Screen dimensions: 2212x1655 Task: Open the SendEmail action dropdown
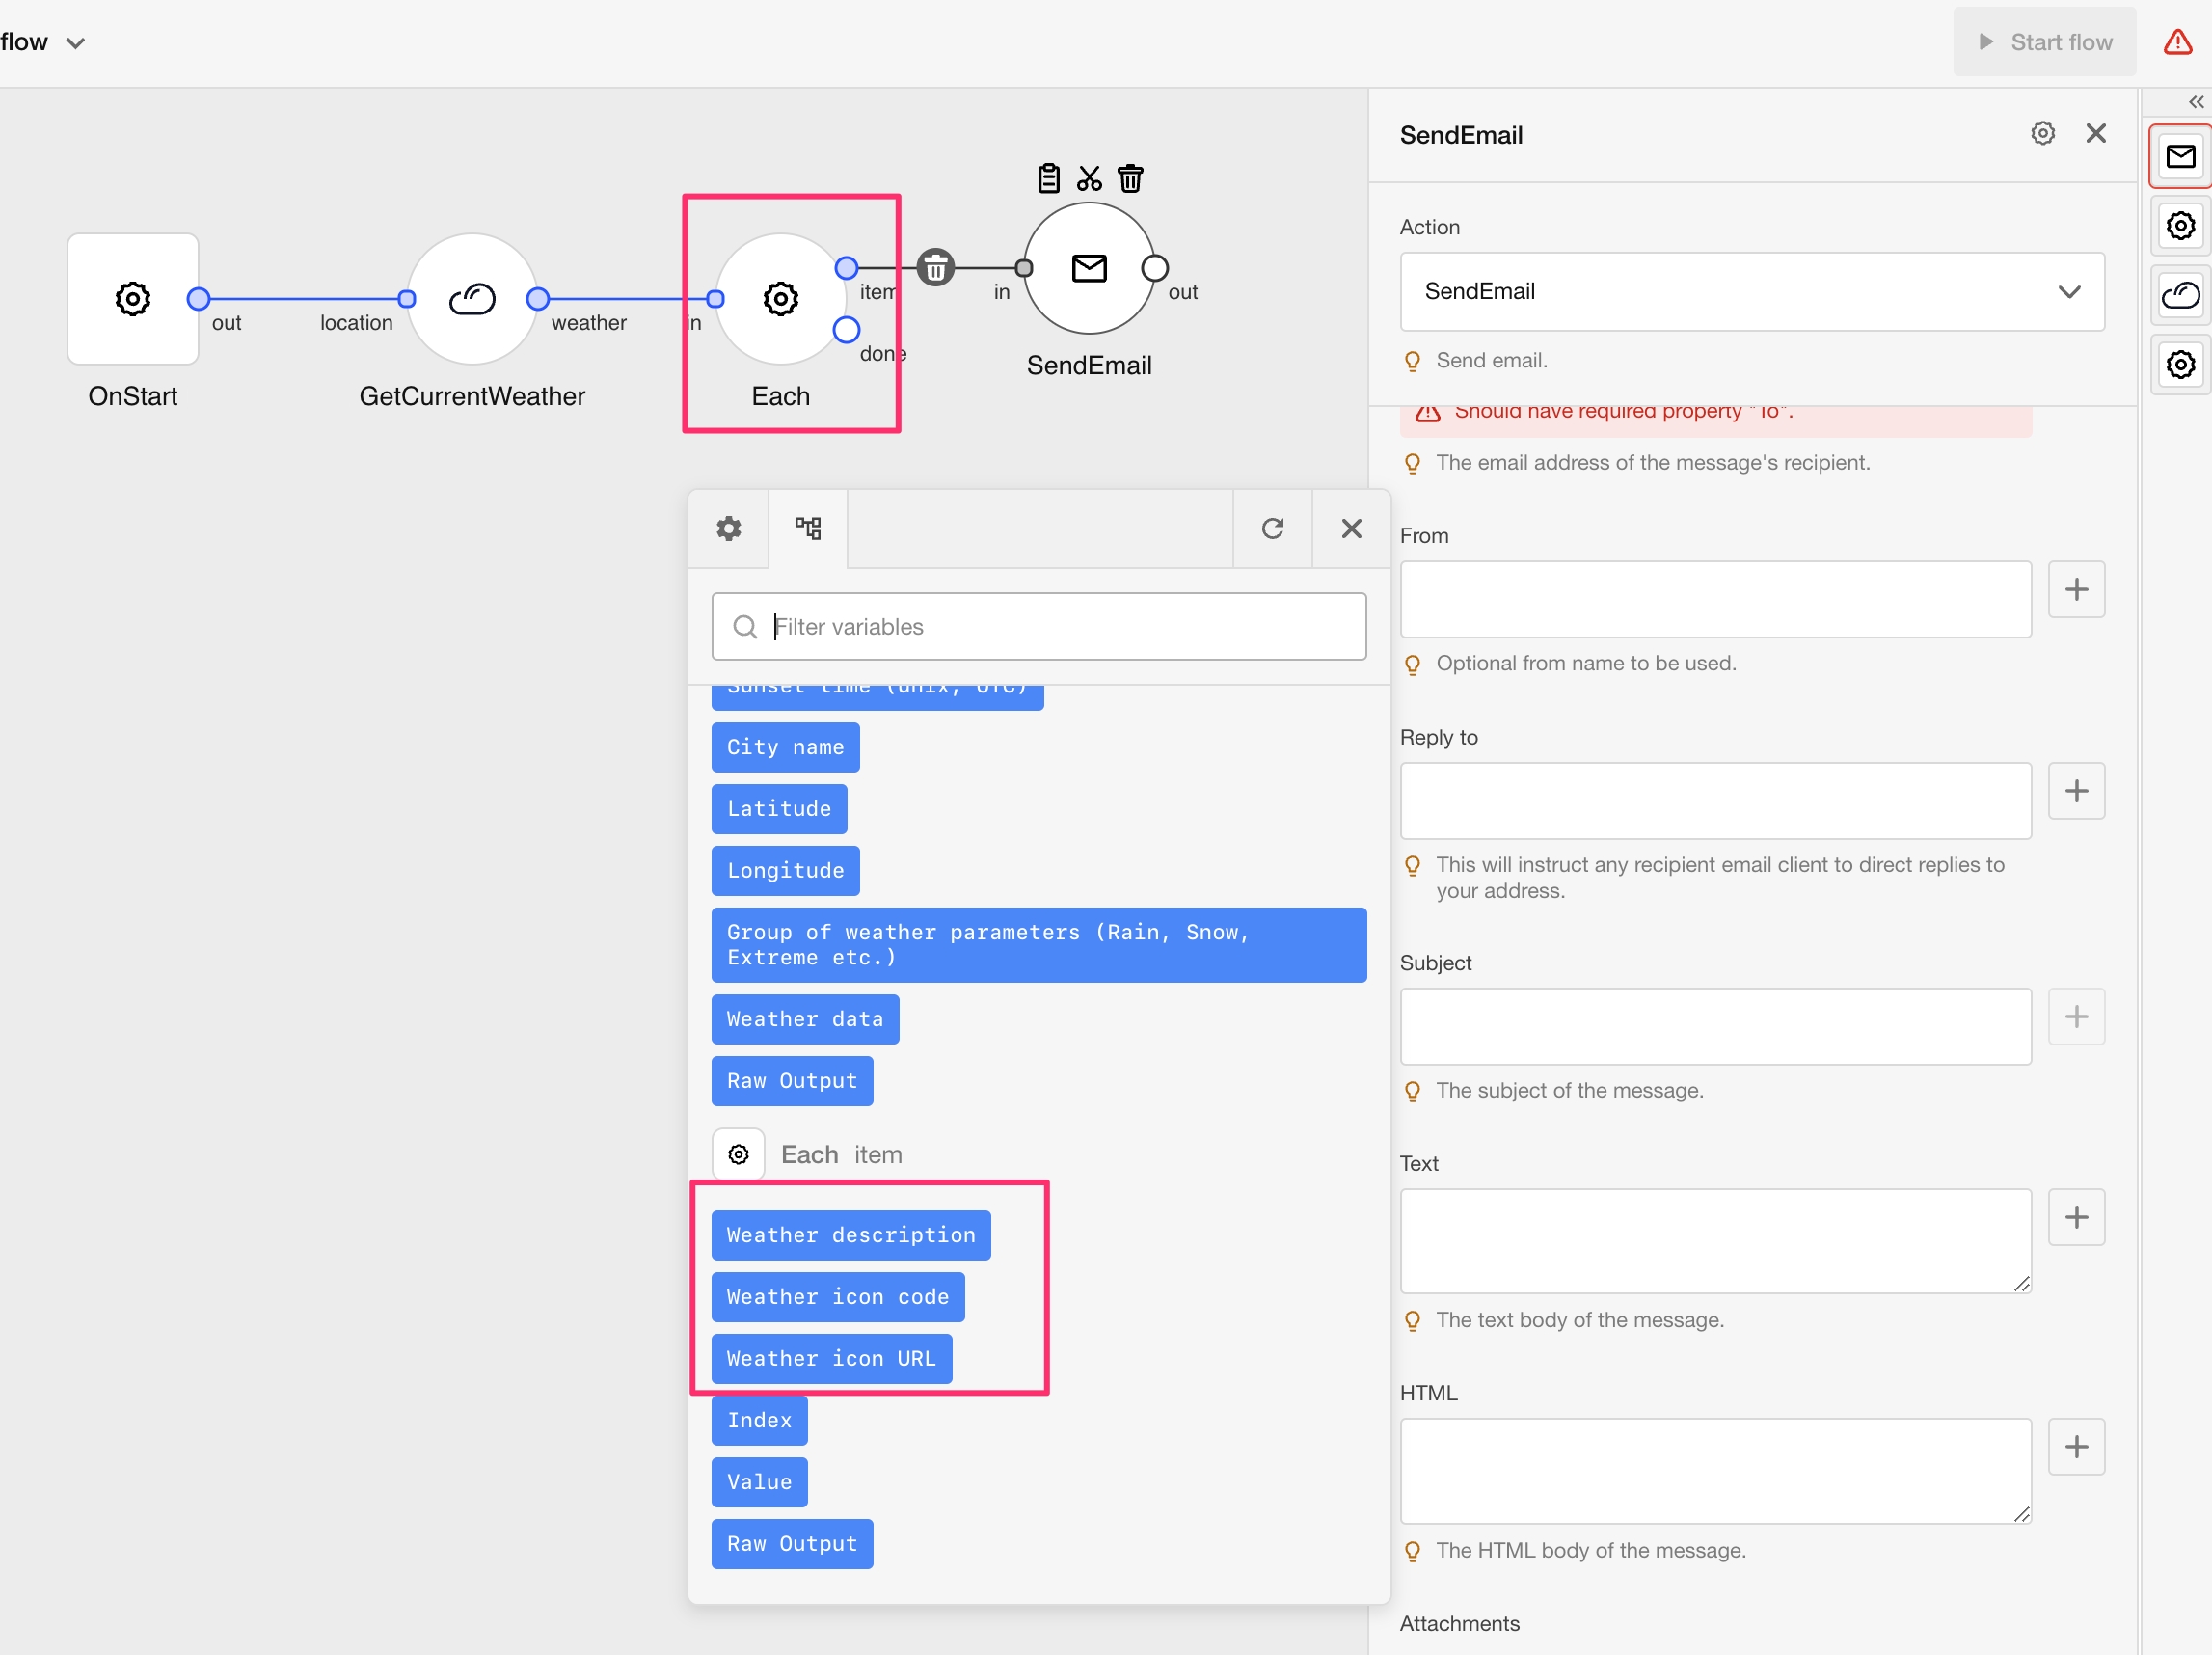click(1751, 291)
